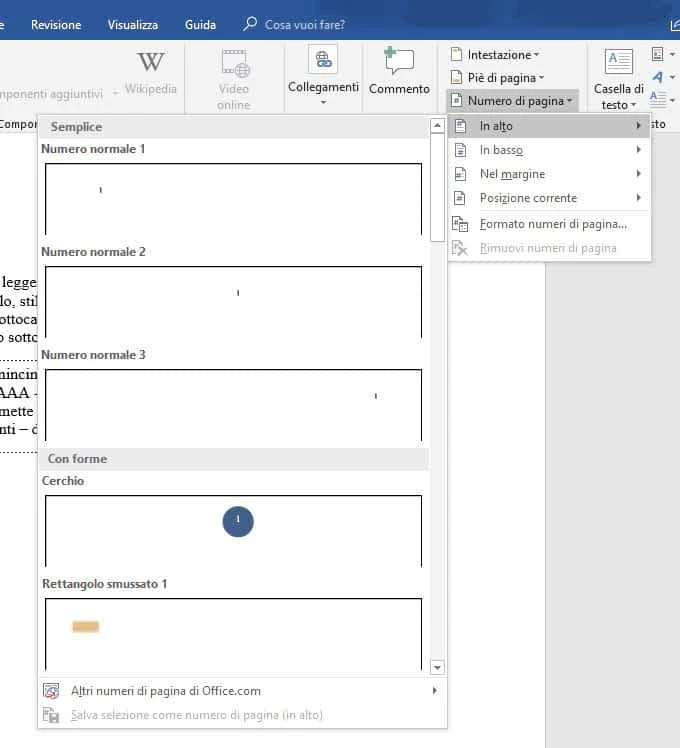680x748 pixels.
Task: Pick the Numero normale 2 preview
Action: 234,301
